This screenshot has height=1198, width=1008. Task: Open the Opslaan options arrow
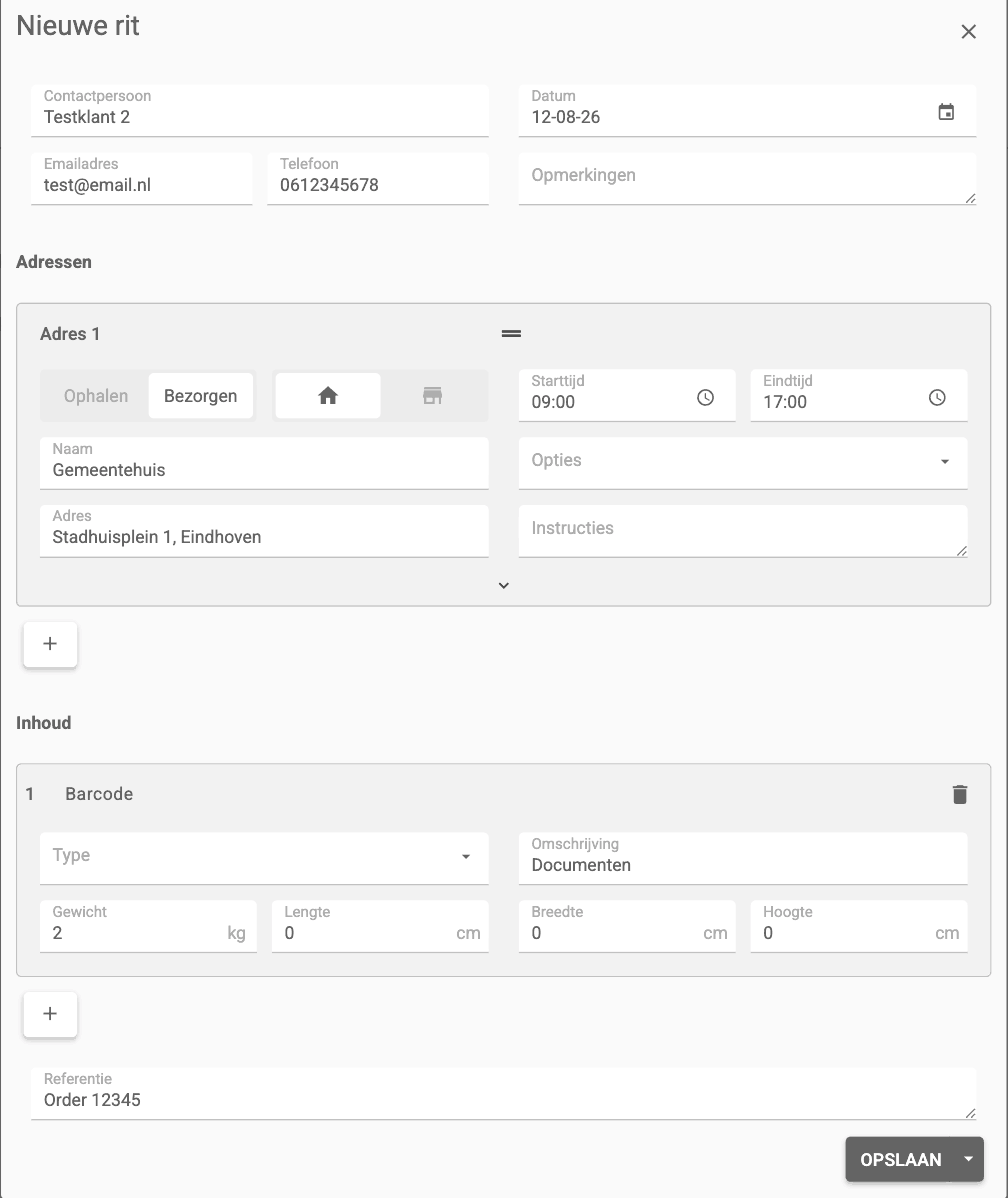(968, 1159)
